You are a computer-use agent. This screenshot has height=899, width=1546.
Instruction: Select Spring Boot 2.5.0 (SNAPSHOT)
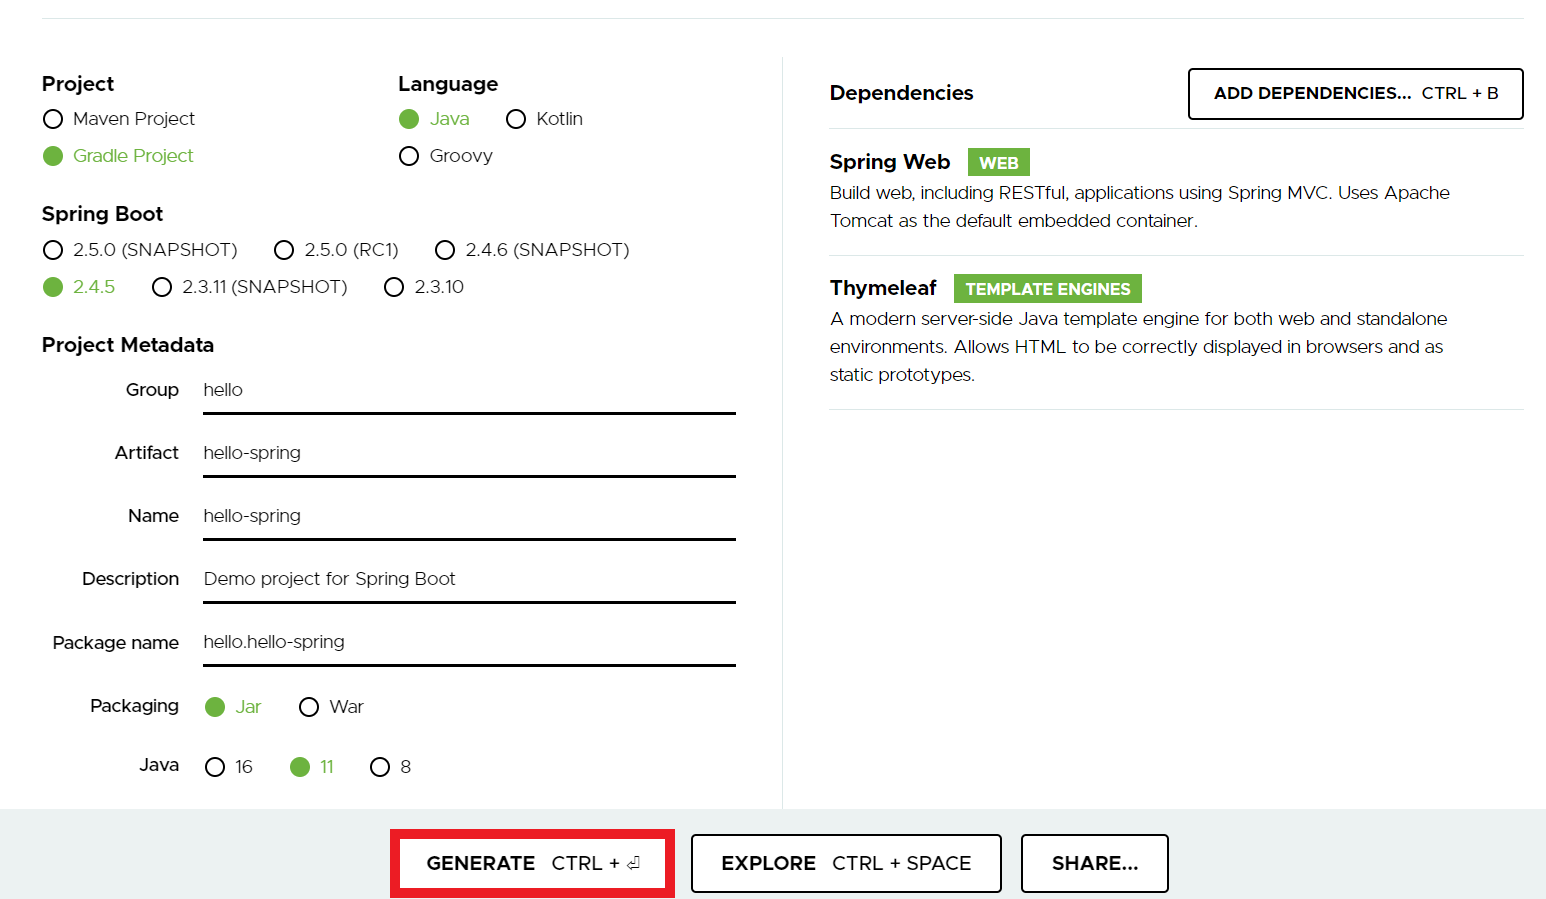(140, 250)
